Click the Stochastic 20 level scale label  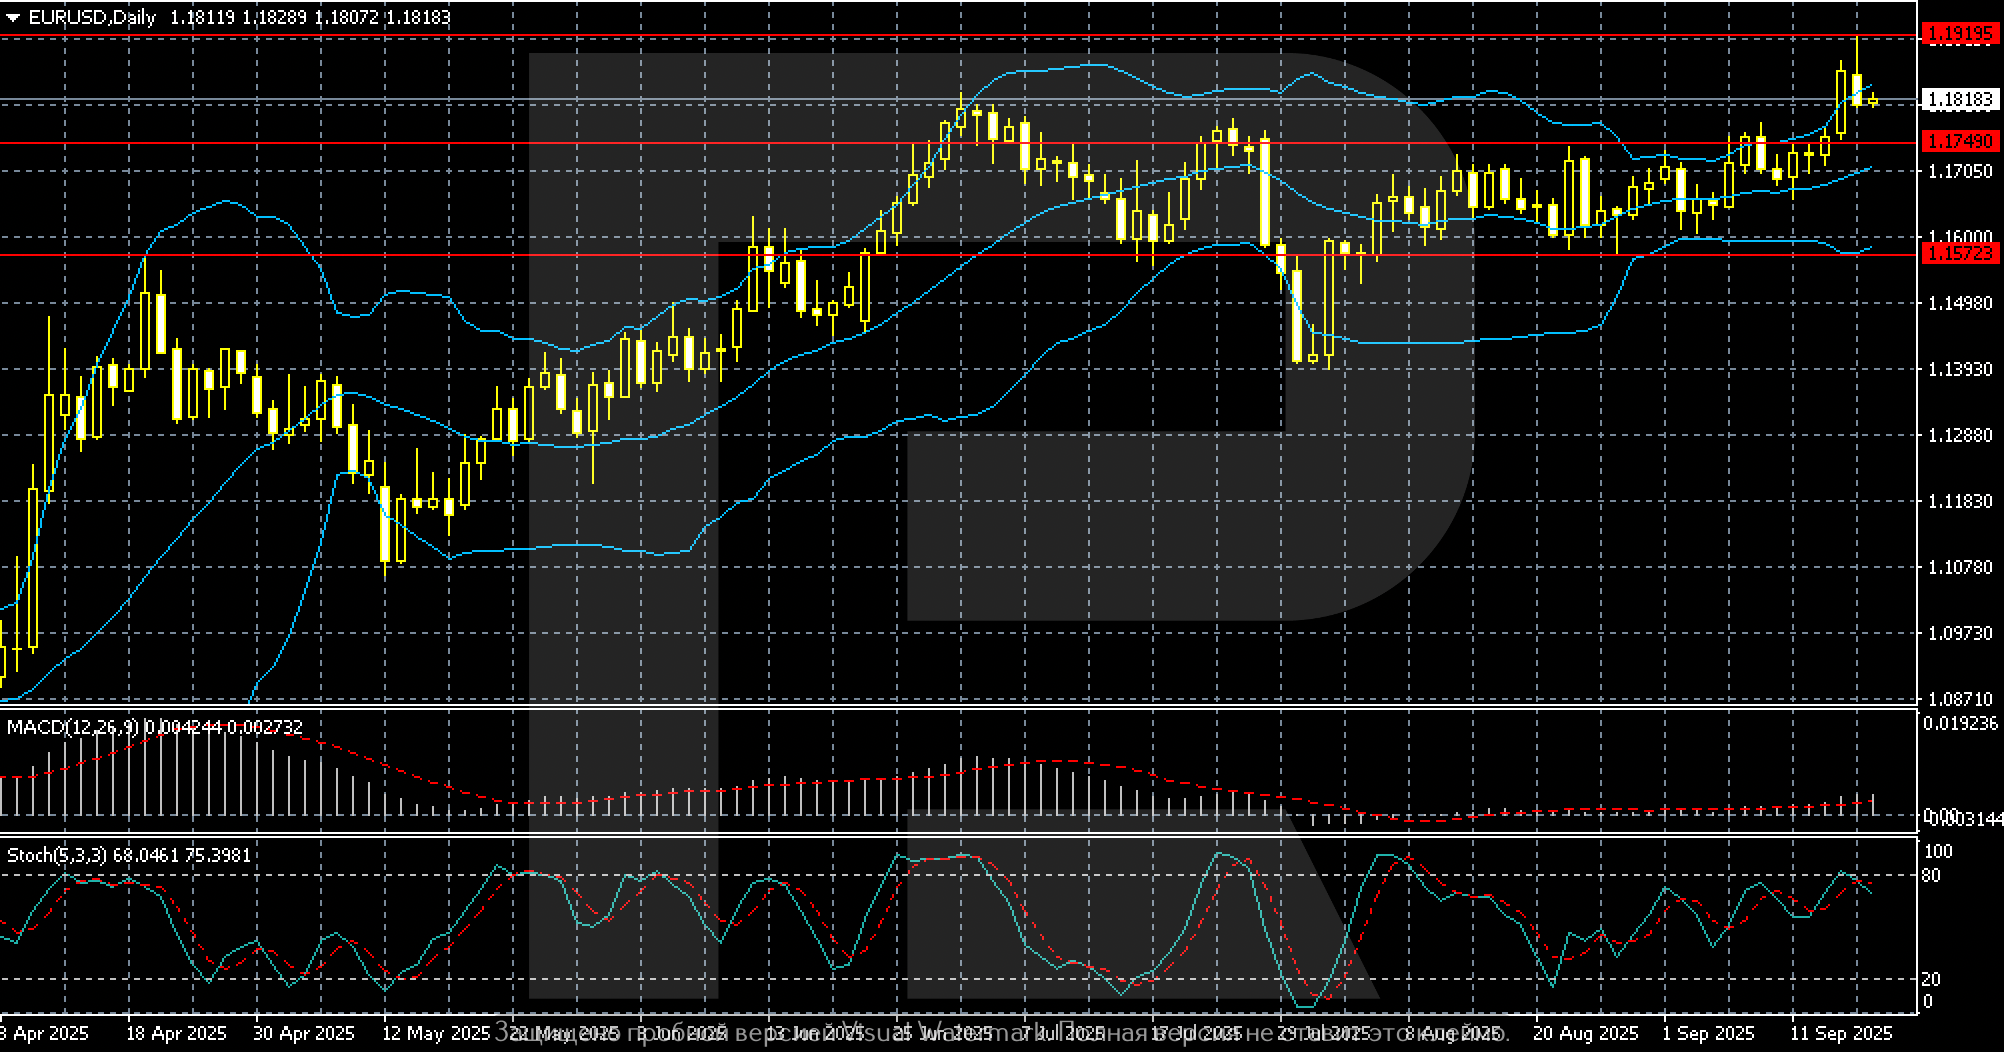coord(1932,979)
